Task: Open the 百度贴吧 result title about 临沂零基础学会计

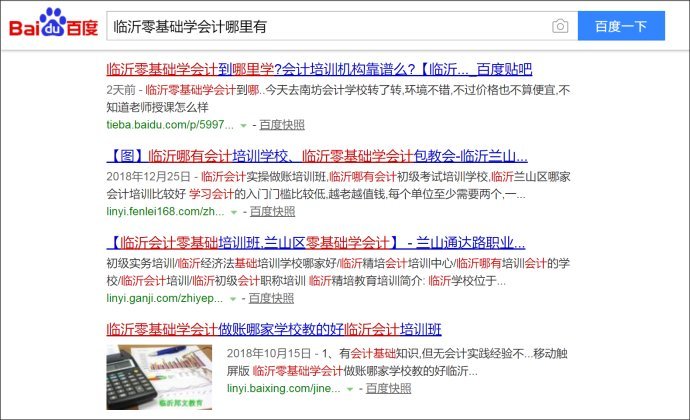Action: [319, 70]
